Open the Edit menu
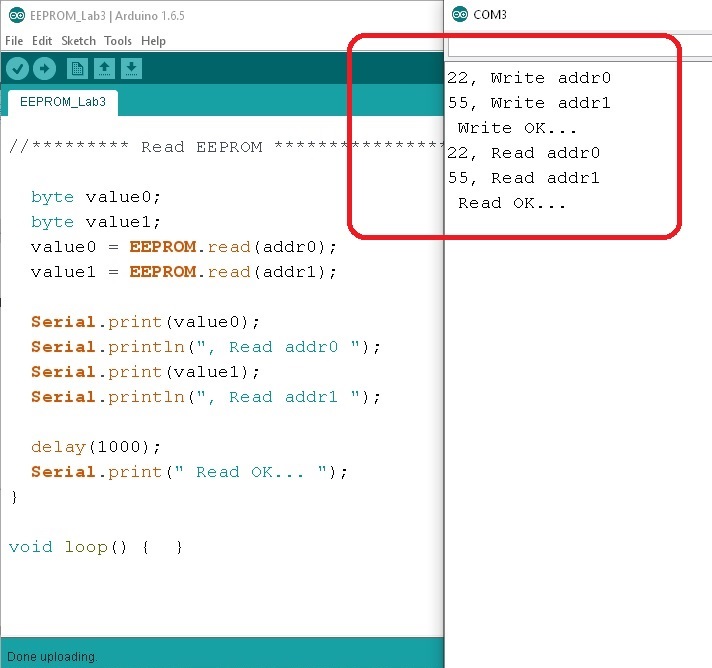 click(42, 41)
